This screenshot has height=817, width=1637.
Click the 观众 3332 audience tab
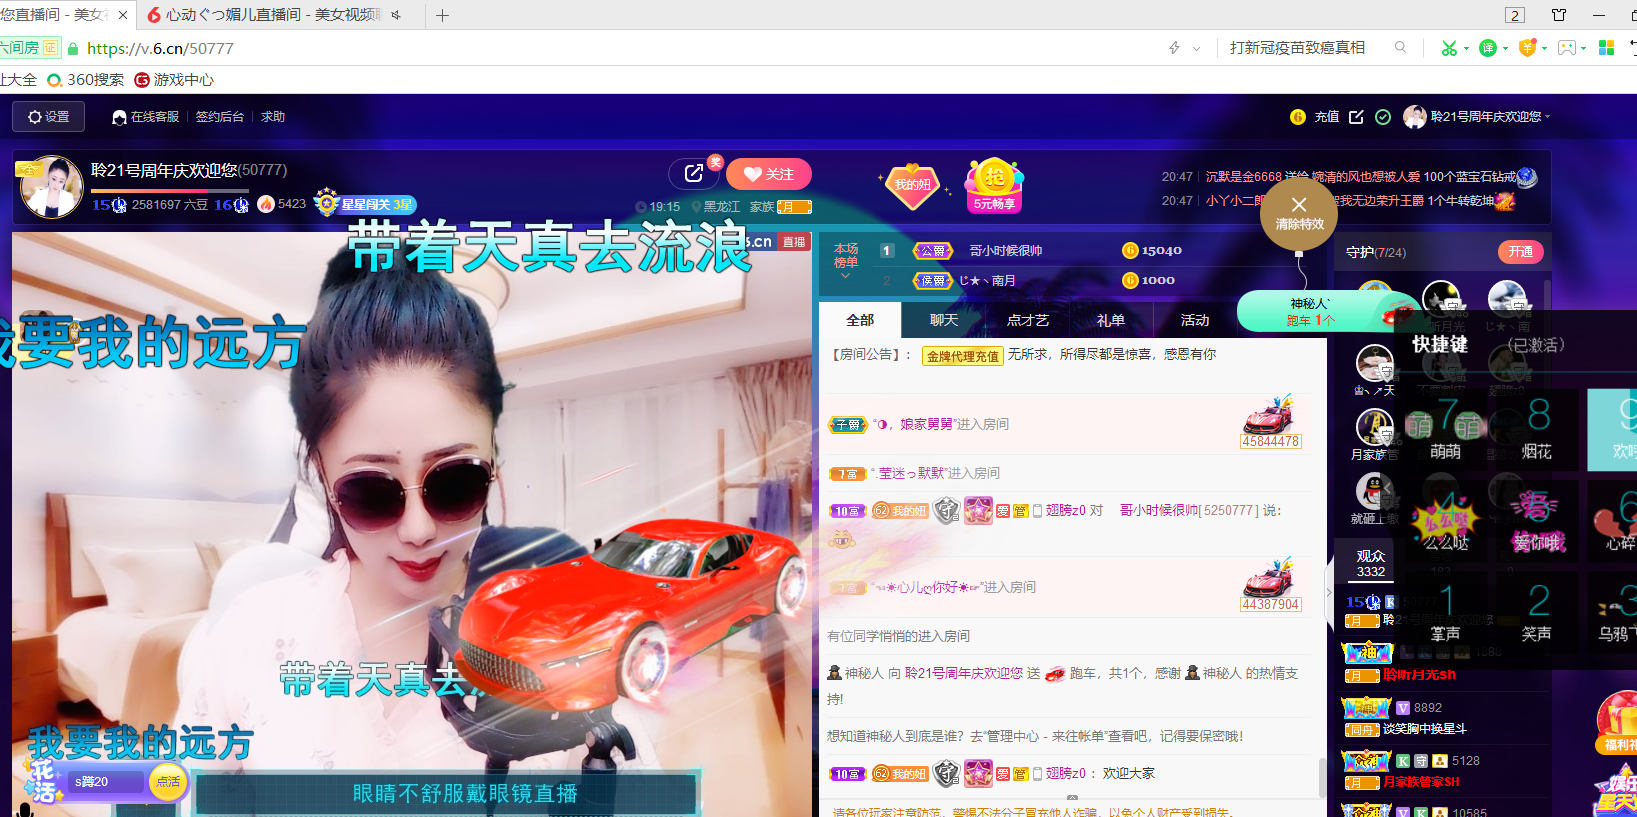(x=1371, y=563)
